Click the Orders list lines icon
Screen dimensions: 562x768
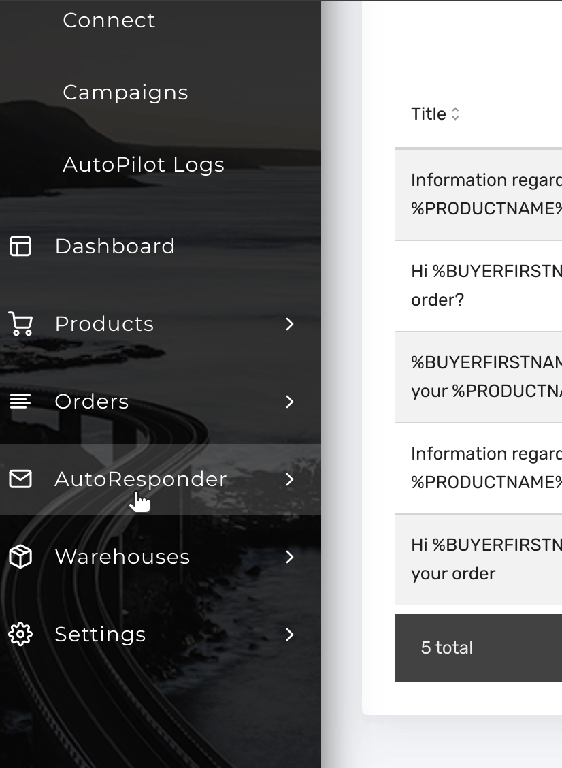[21, 402]
